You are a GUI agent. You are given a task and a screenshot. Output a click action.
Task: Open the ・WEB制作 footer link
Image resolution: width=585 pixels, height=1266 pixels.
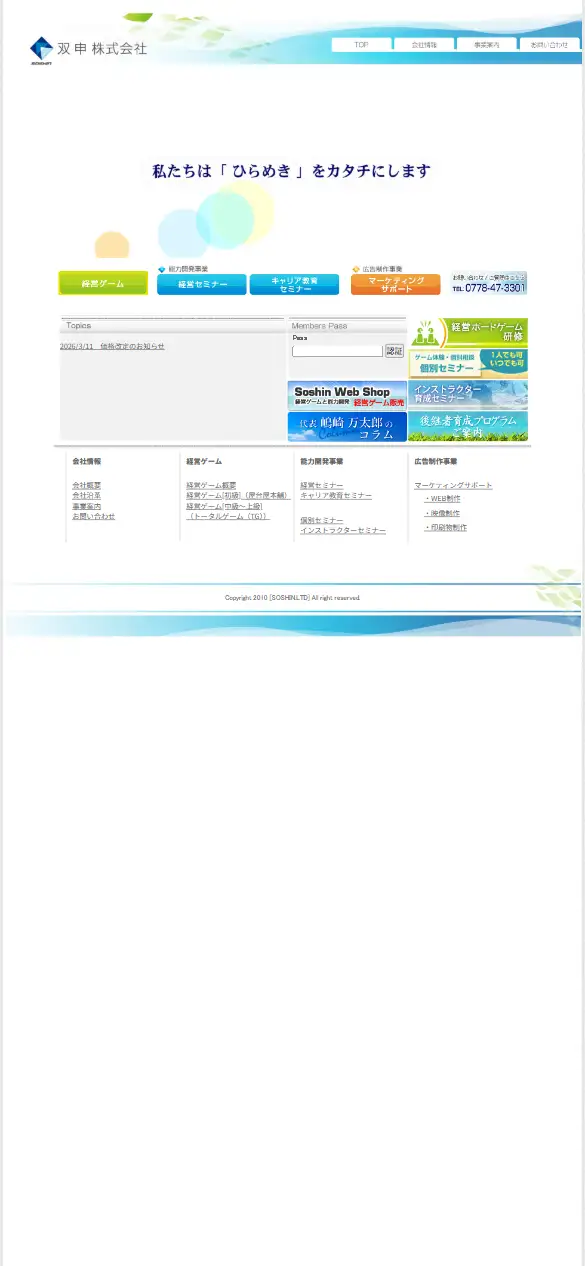click(x=442, y=498)
